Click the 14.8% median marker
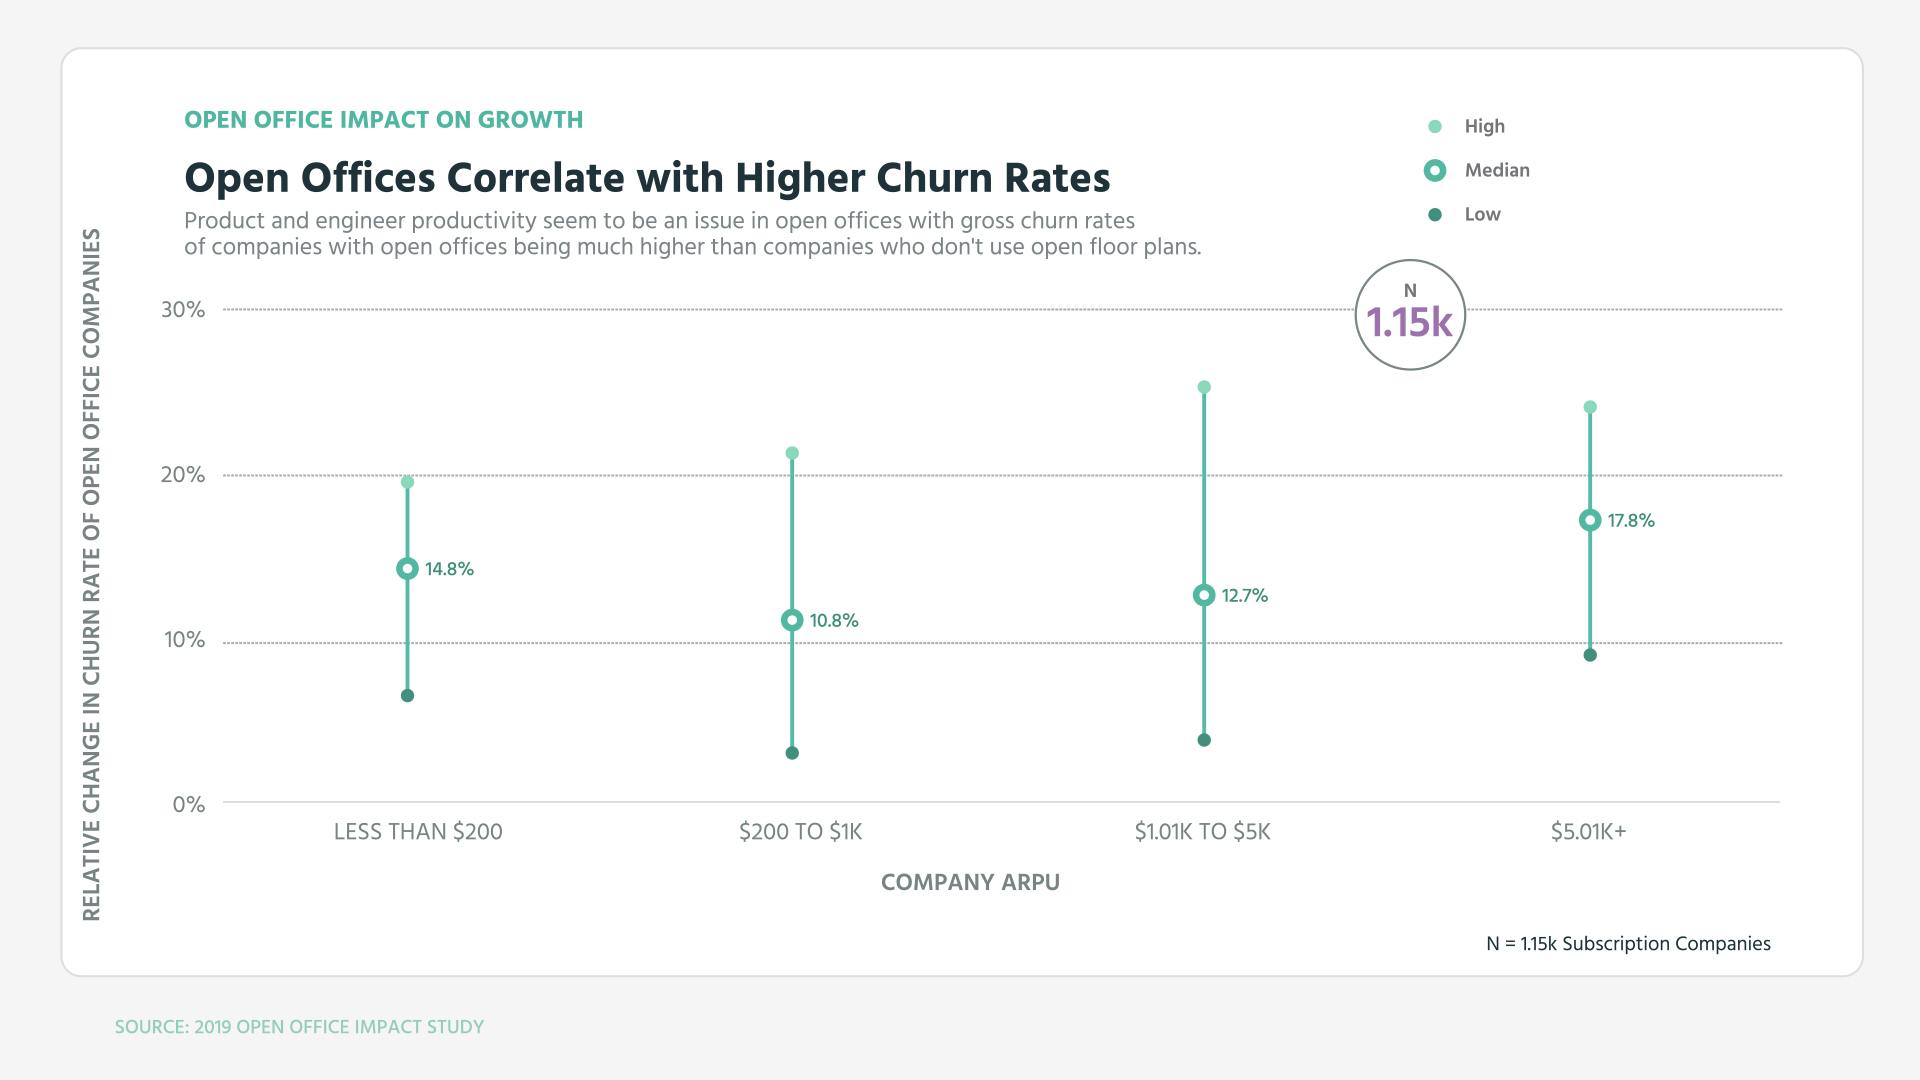Viewport: 1920px width, 1080px height. [x=407, y=569]
